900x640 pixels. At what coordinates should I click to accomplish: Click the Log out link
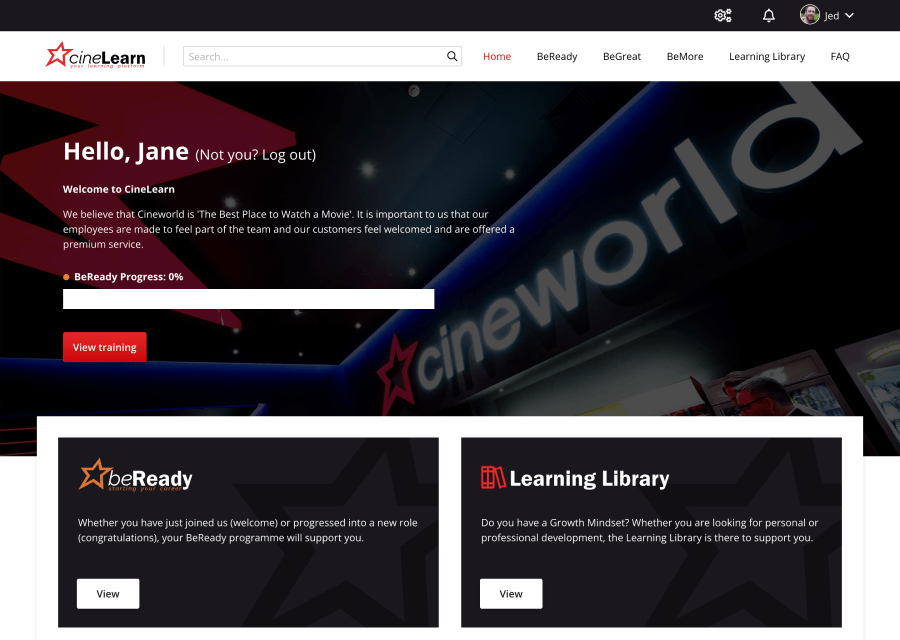[x=287, y=155]
